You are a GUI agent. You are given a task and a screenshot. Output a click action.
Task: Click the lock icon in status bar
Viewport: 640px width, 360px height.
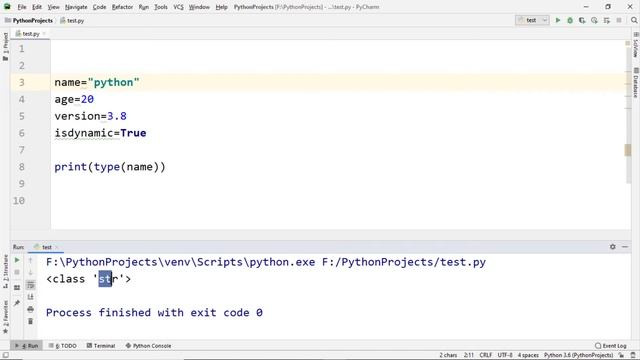[622, 355]
